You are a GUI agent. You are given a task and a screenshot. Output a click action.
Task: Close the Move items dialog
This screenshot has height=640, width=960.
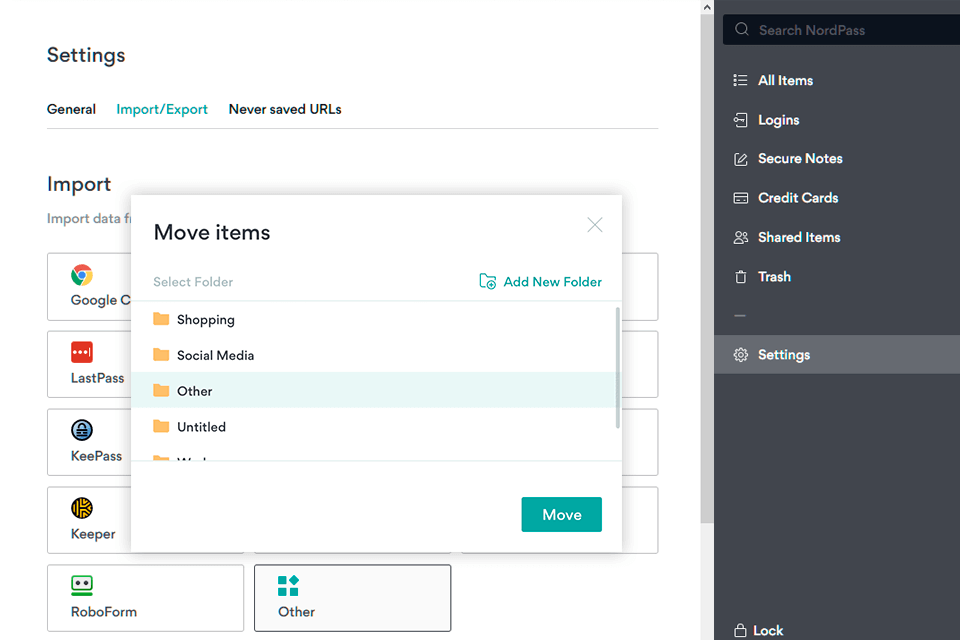pos(595,225)
